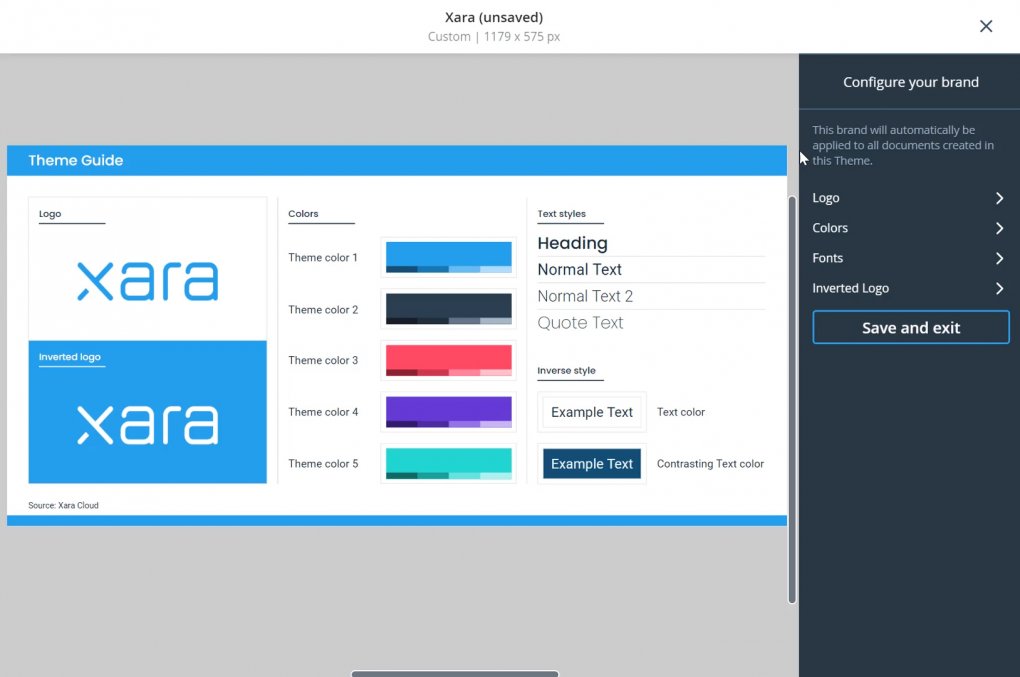1020x677 pixels.
Task: Click the Theme color 3 label
Action: coord(323,360)
